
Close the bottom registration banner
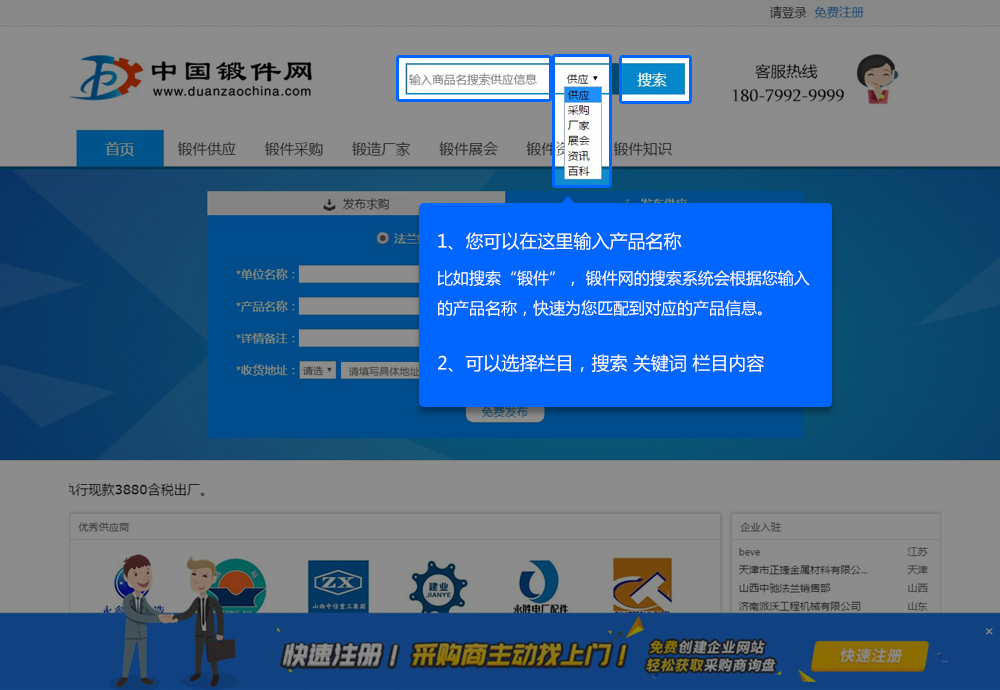point(989,631)
